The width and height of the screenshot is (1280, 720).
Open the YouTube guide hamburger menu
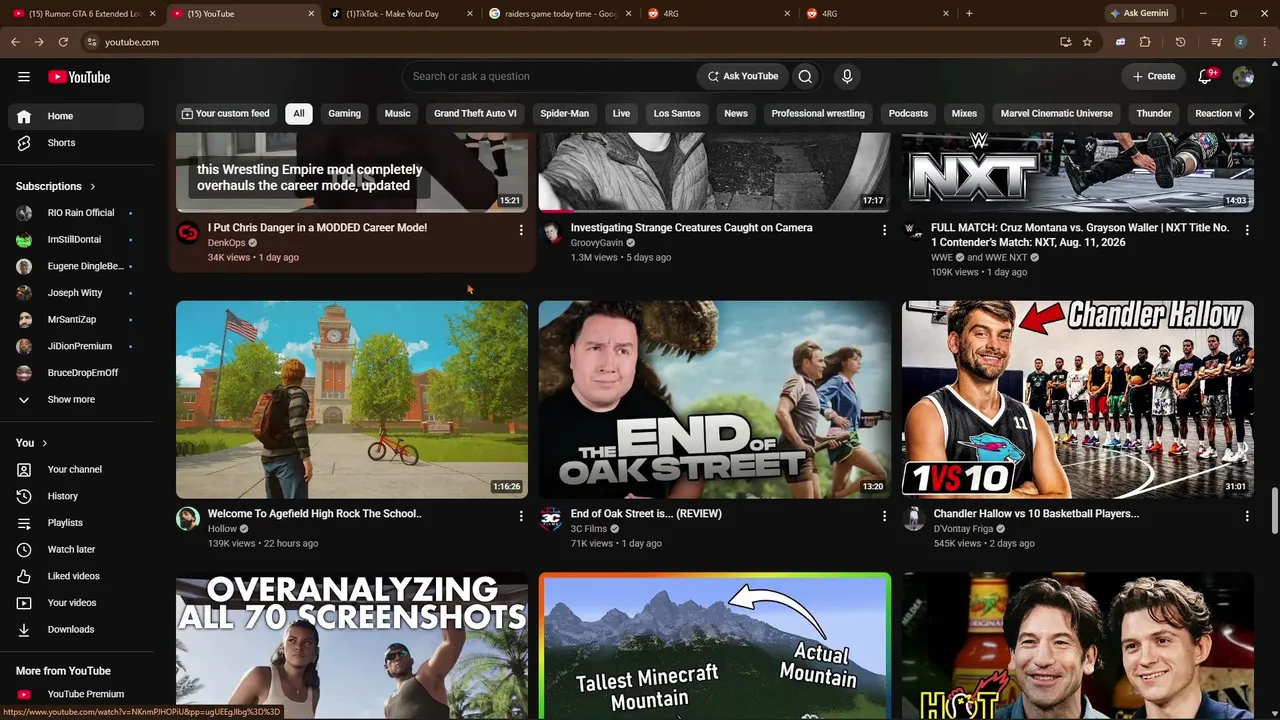(24, 77)
